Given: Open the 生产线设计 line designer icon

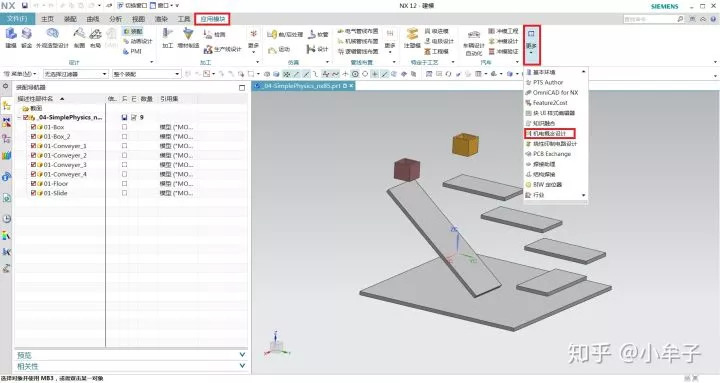Looking at the screenshot, I should 223,49.
